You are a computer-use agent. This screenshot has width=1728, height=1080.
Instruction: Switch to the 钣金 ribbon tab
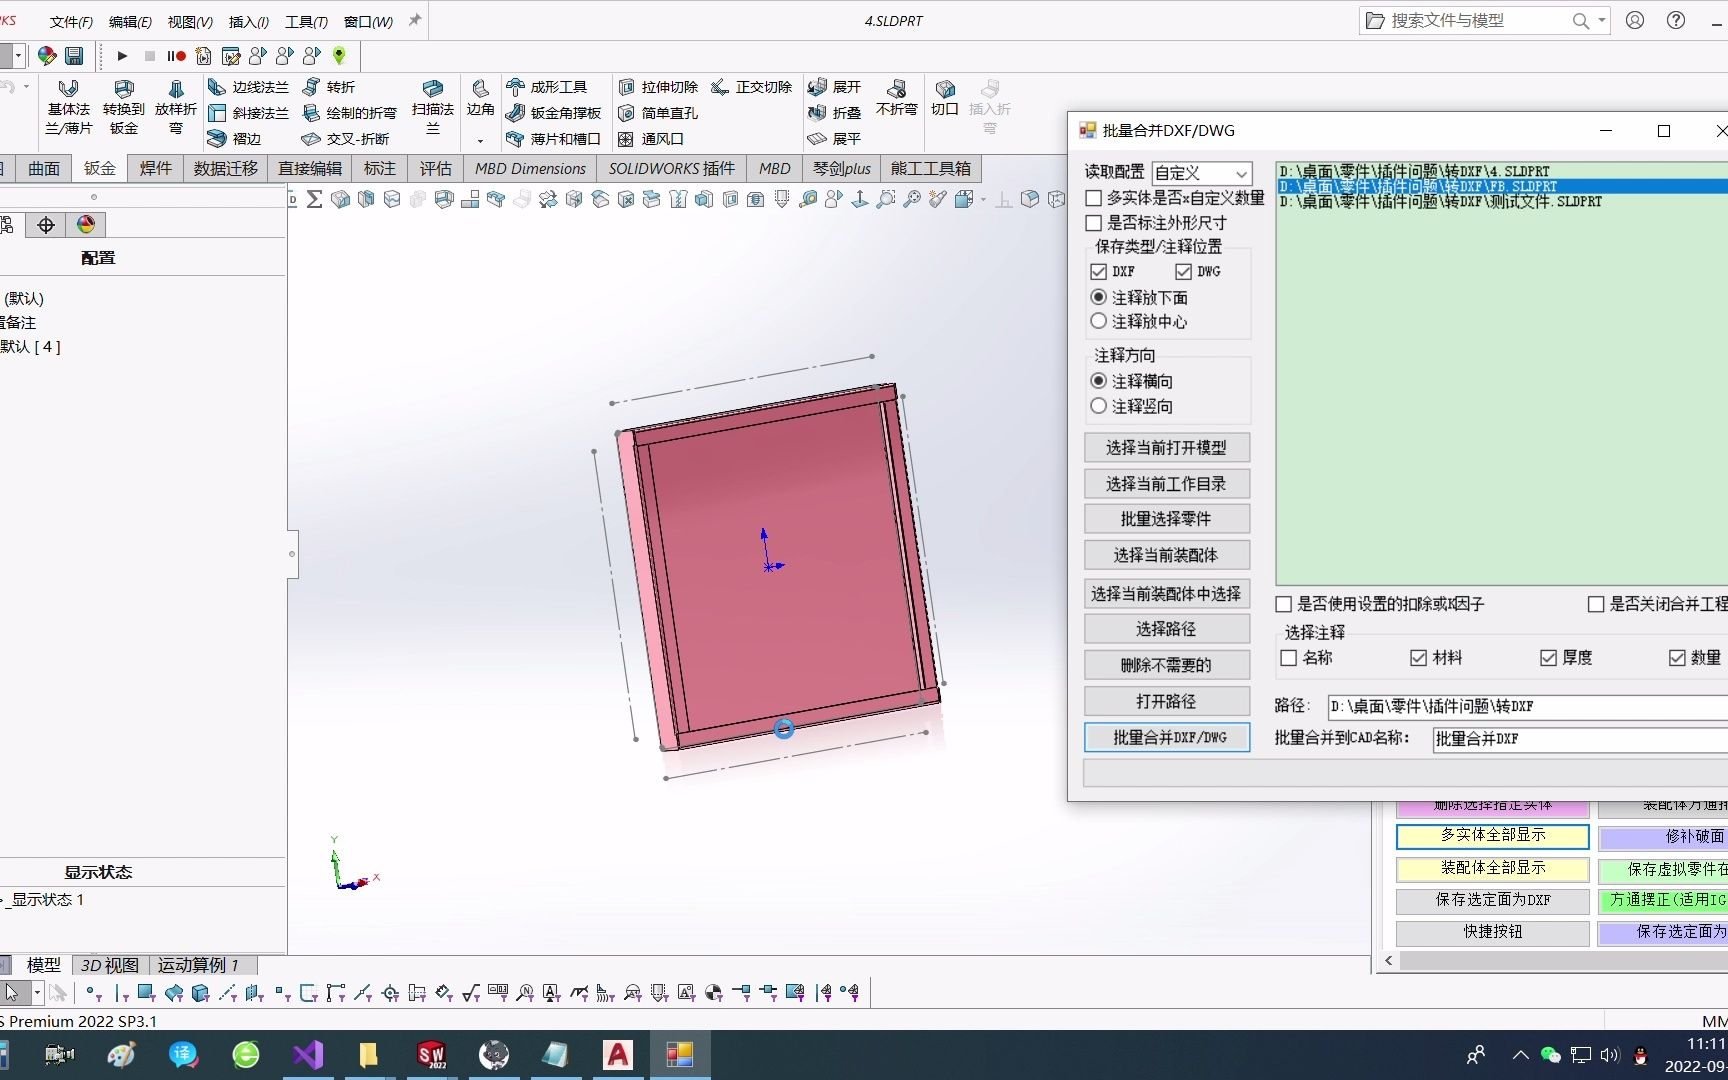tap(100, 168)
